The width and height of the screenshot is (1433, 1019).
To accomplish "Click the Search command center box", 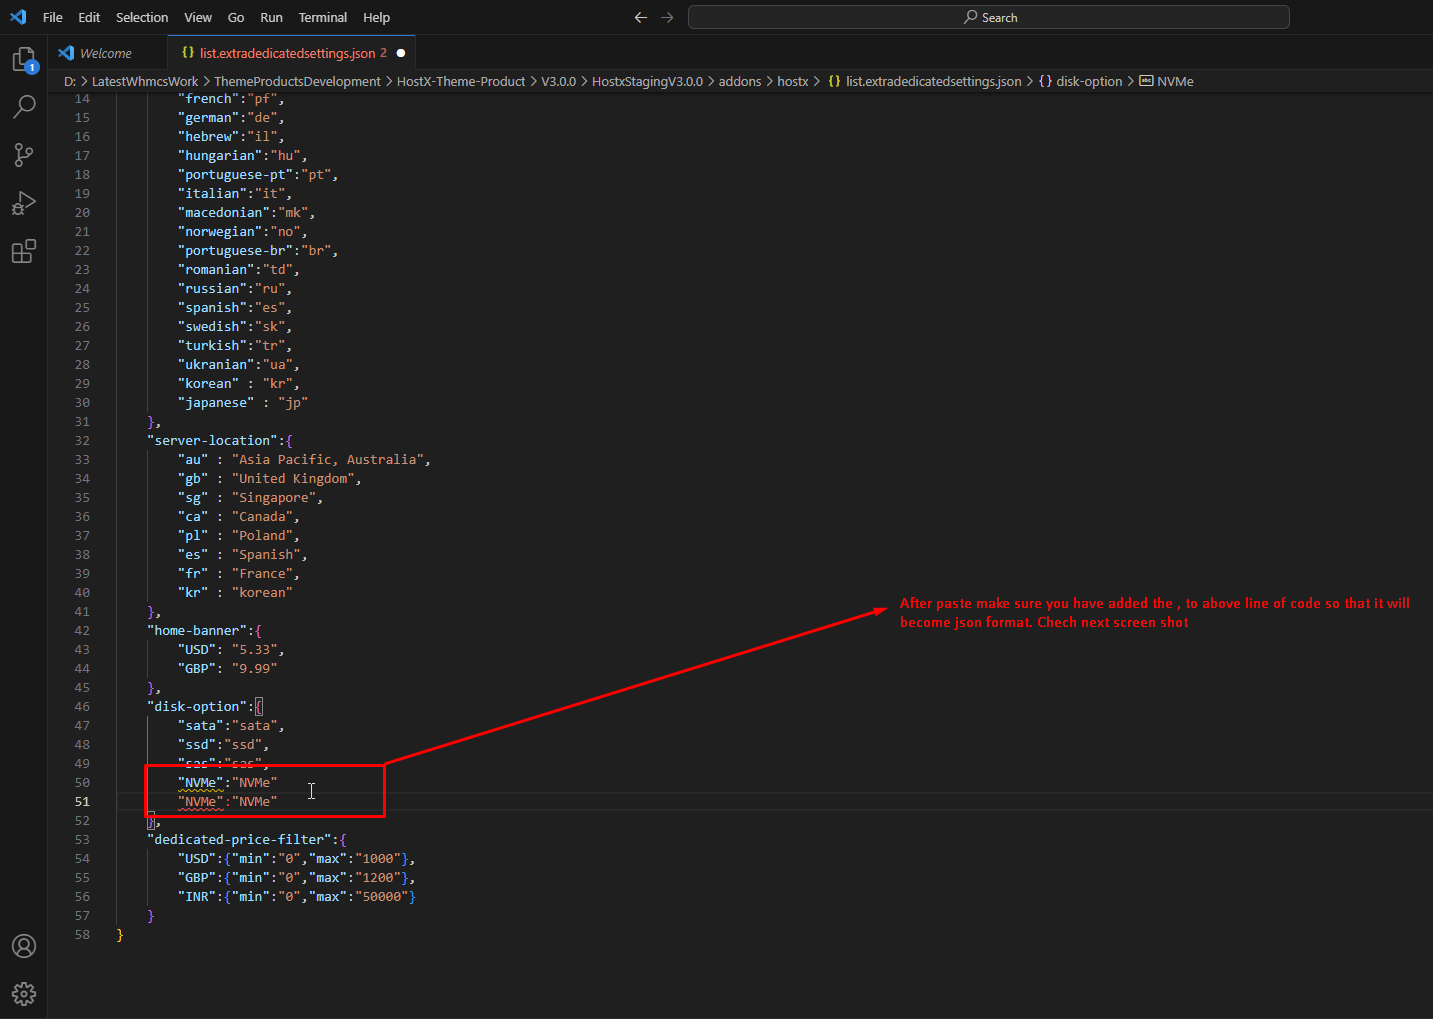I will click(x=988, y=17).
